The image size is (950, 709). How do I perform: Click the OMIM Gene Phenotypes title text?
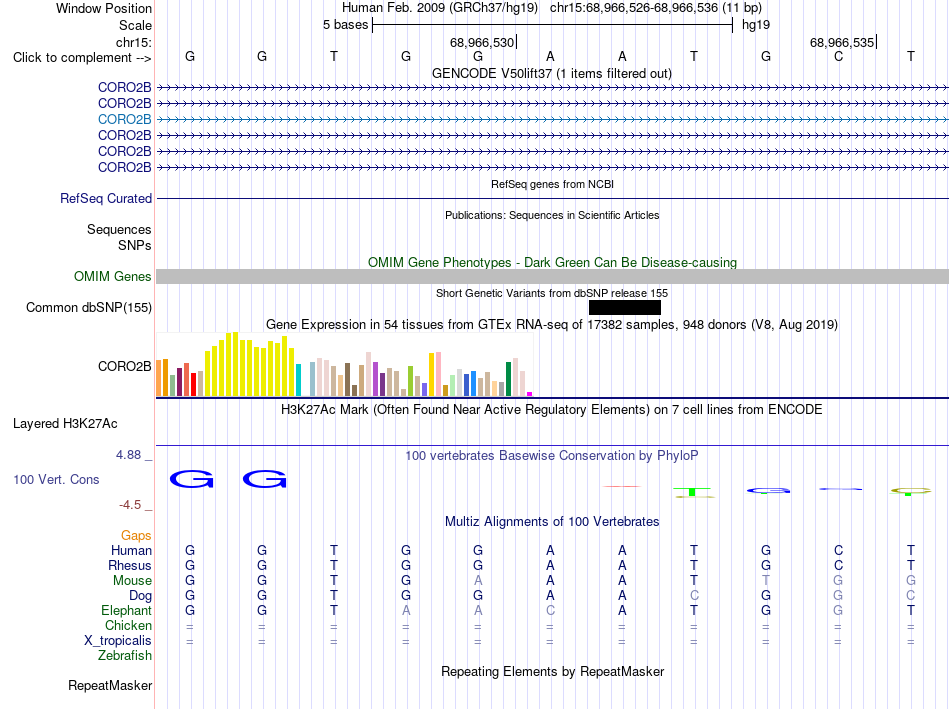click(552, 262)
